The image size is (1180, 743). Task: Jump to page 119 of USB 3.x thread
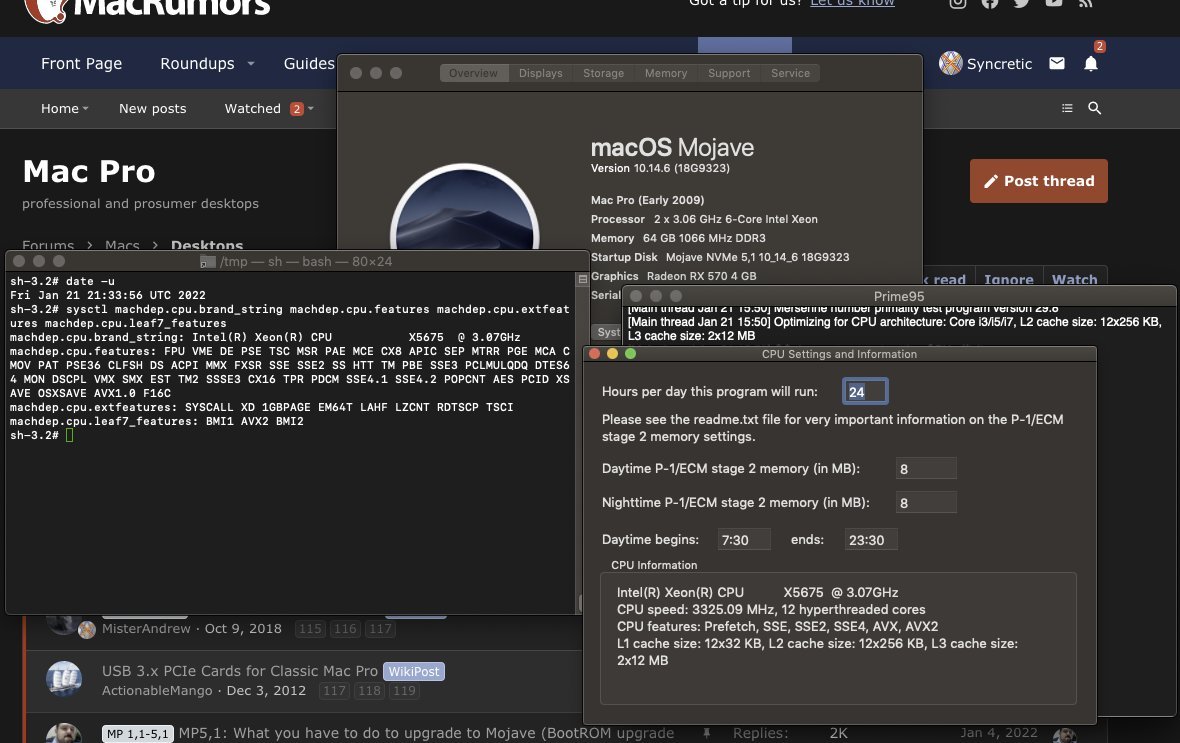point(404,690)
